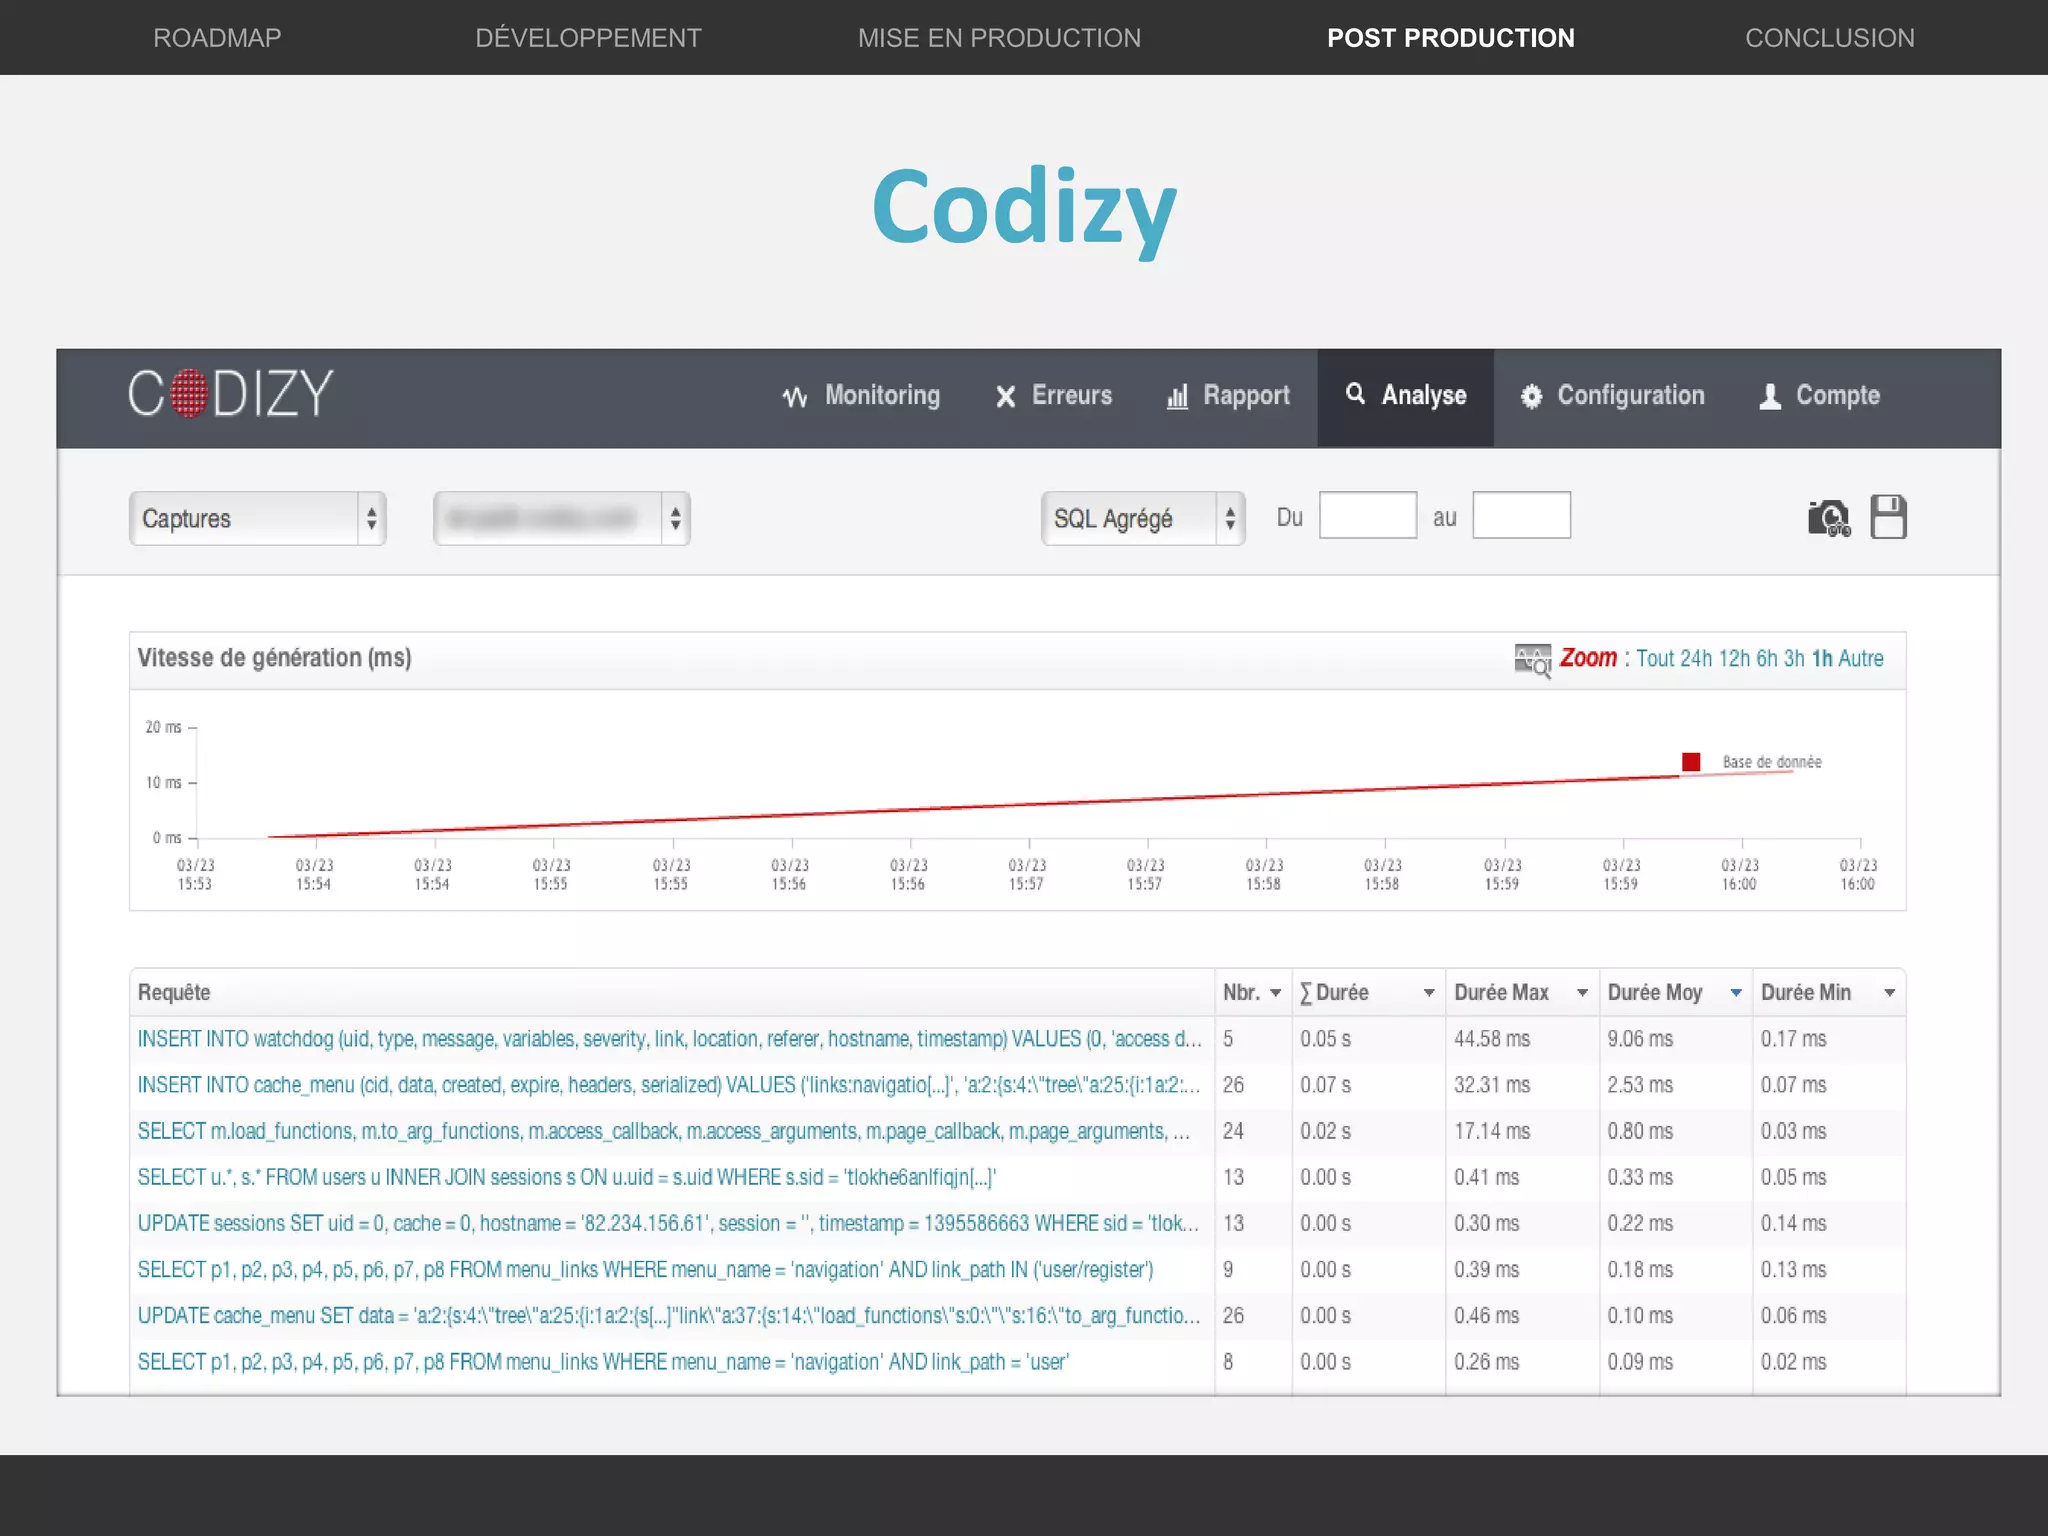Open the Captures dropdown

click(x=258, y=518)
